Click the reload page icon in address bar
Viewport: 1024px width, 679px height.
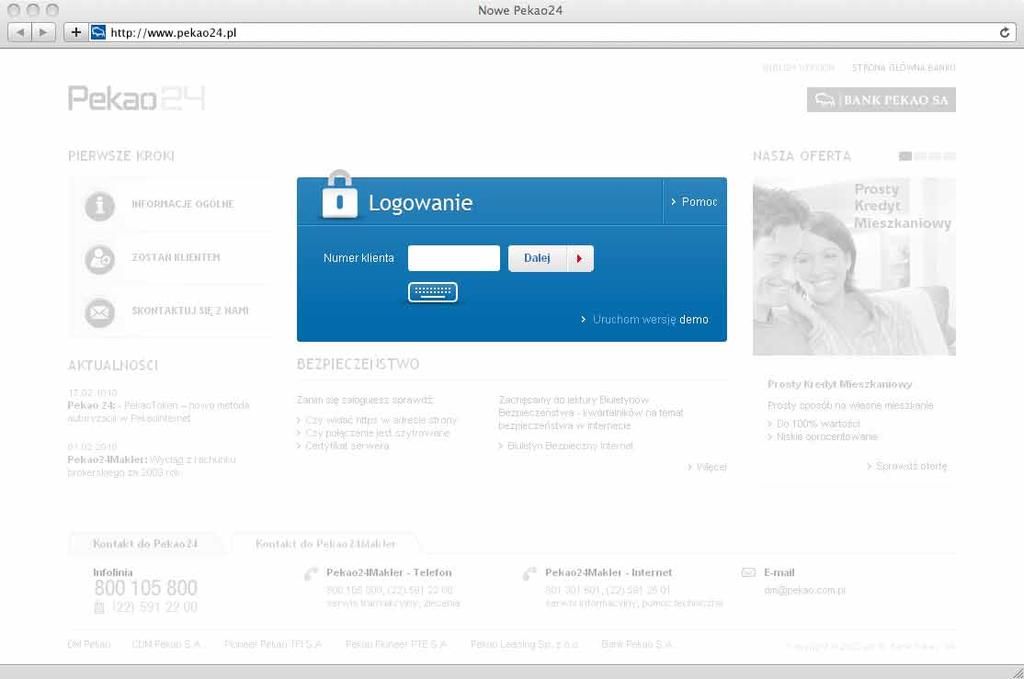[x=1004, y=32]
